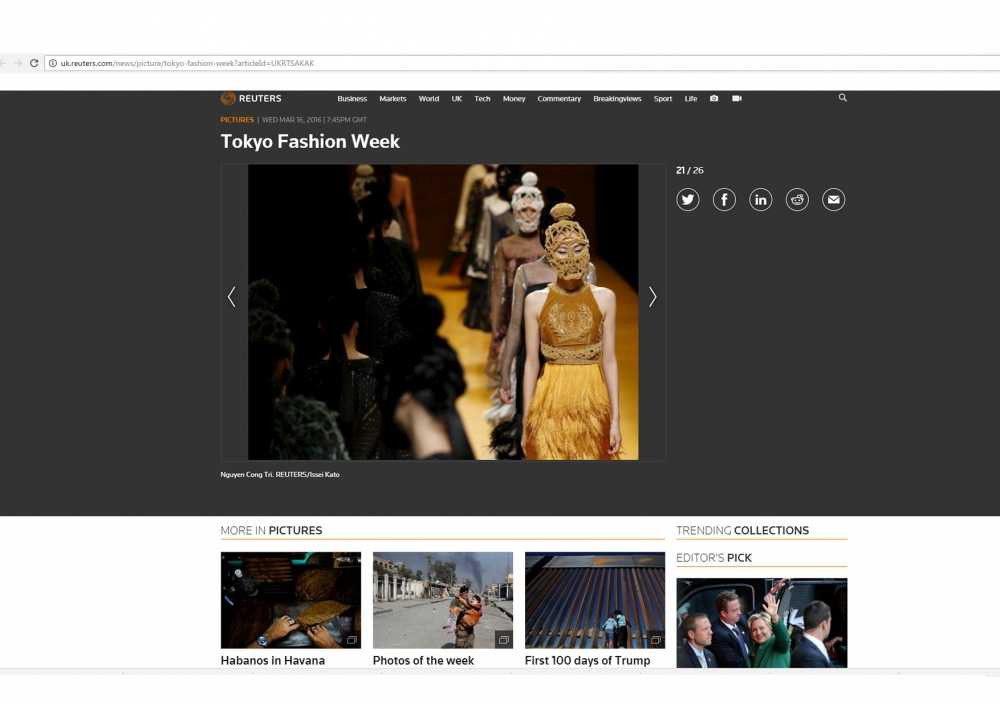This screenshot has height=706, width=1000.
Task: Share the picture by email
Action: (833, 200)
